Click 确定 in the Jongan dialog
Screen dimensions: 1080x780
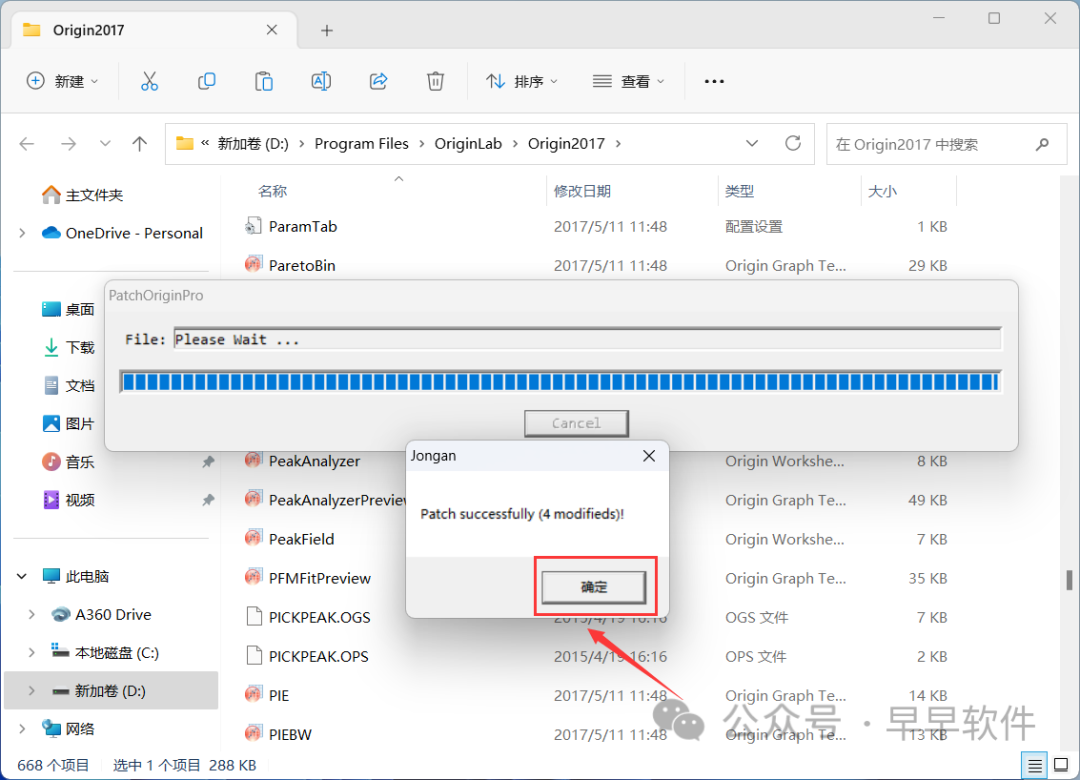coord(594,587)
